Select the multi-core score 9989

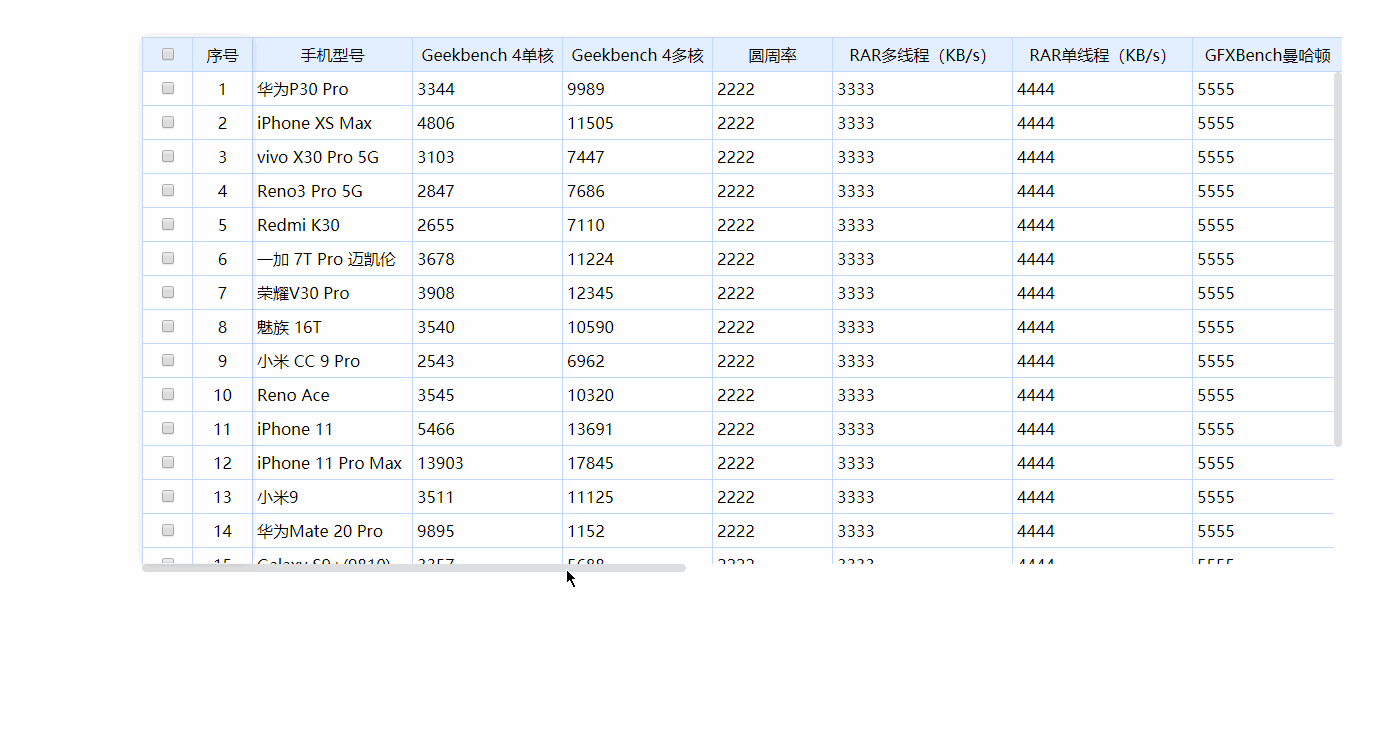[x=637, y=89]
